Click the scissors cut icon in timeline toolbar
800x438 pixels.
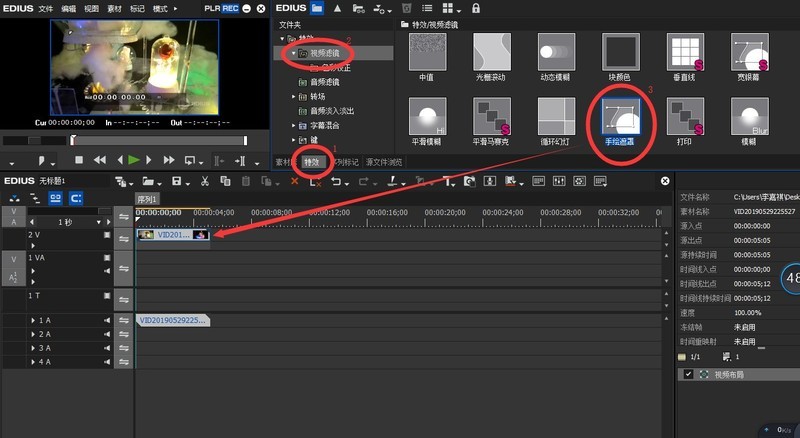pos(204,181)
